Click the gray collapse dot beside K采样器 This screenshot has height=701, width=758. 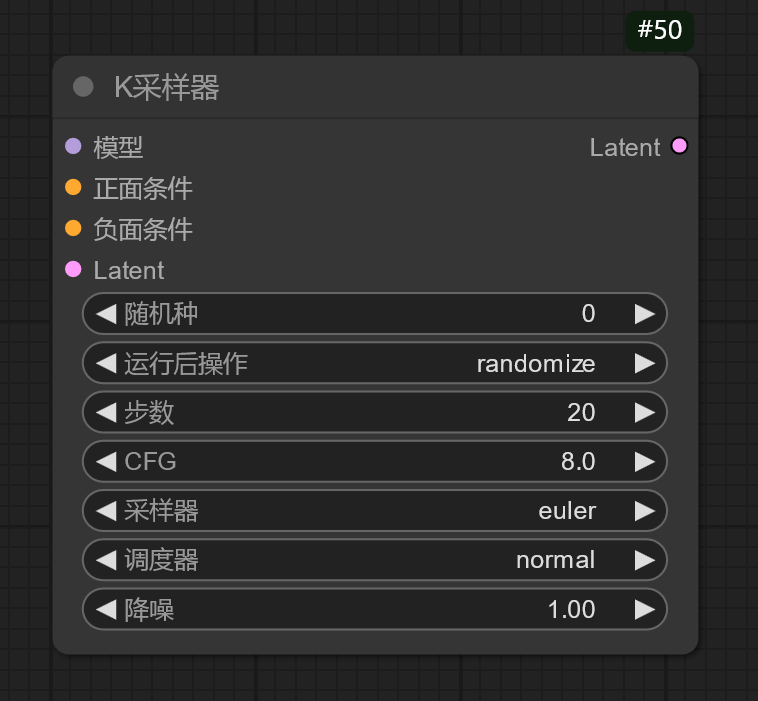84,88
